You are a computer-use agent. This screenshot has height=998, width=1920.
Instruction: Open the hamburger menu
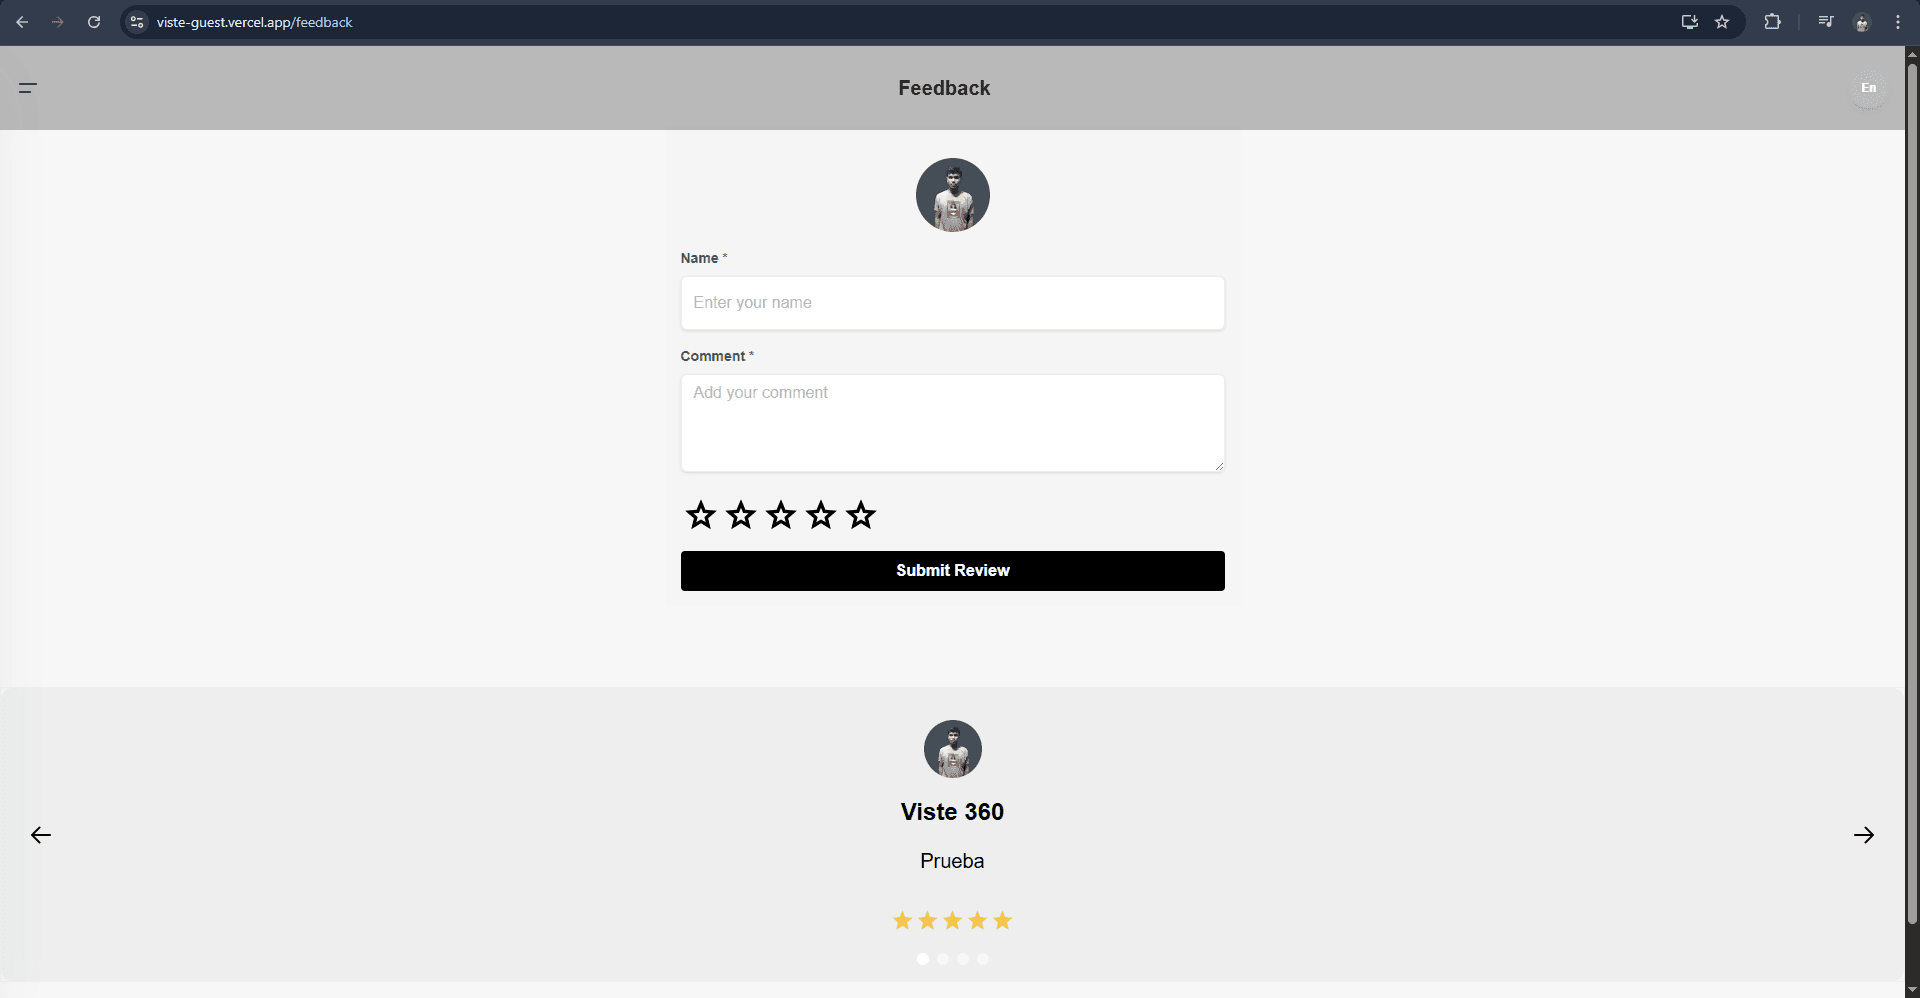coord(27,88)
